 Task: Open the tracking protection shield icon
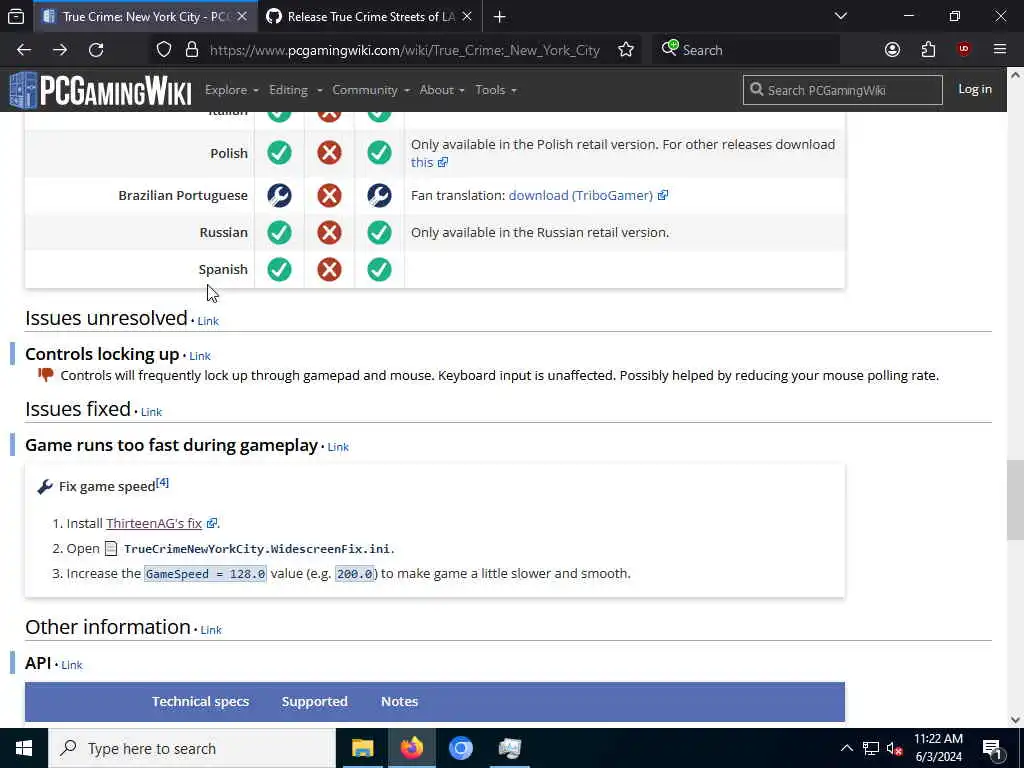coord(164,50)
